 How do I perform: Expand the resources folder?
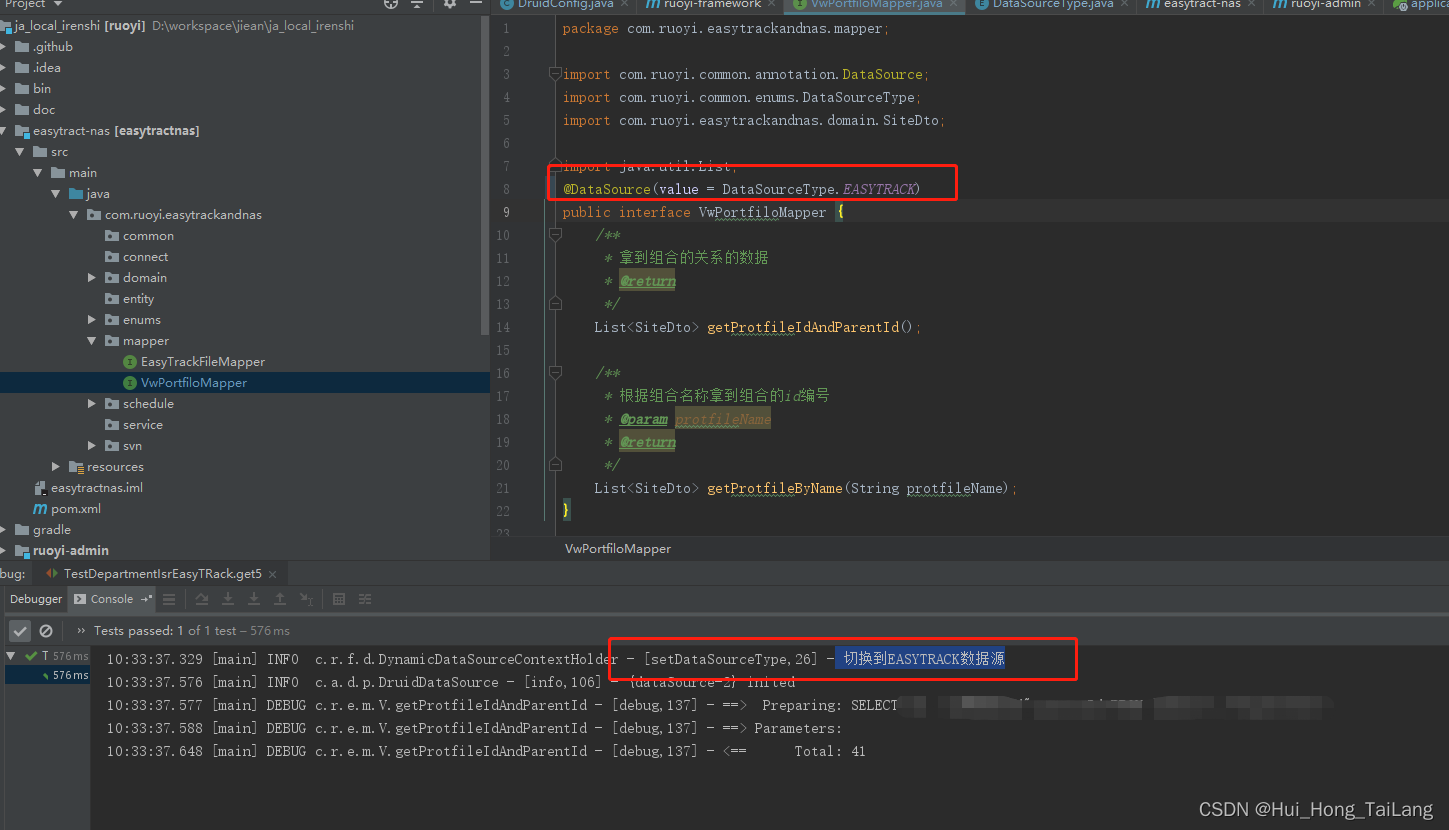point(56,467)
